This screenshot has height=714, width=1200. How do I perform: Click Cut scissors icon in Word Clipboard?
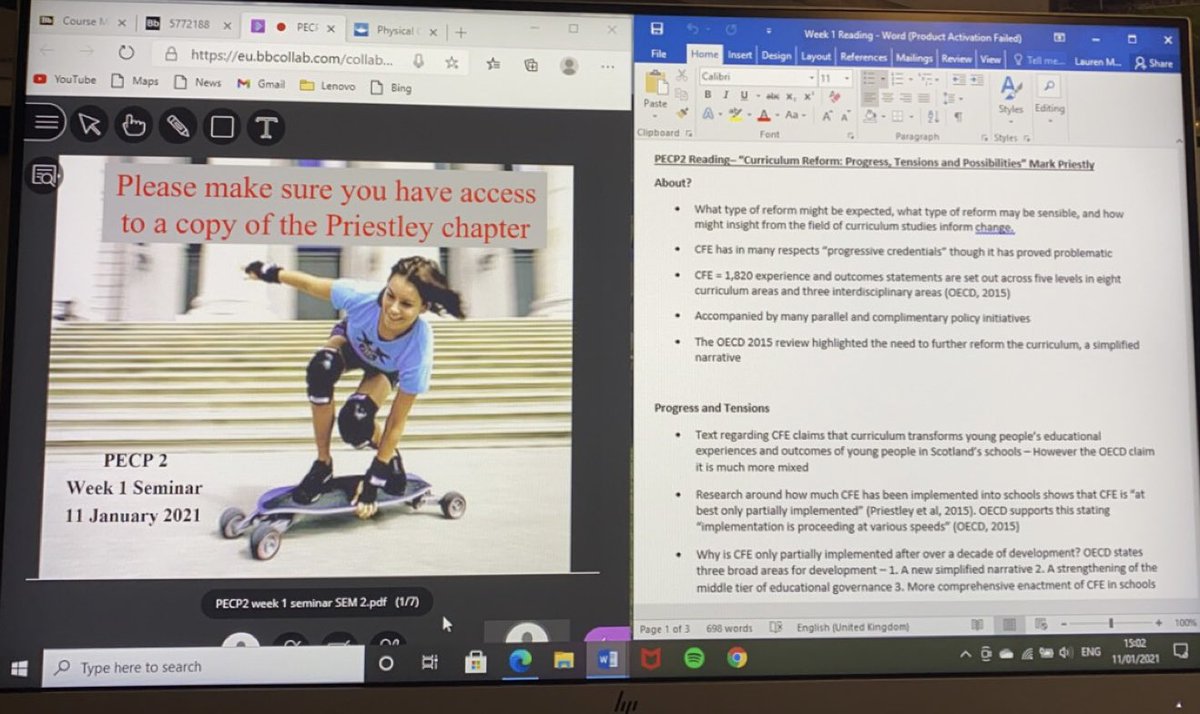click(x=682, y=75)
